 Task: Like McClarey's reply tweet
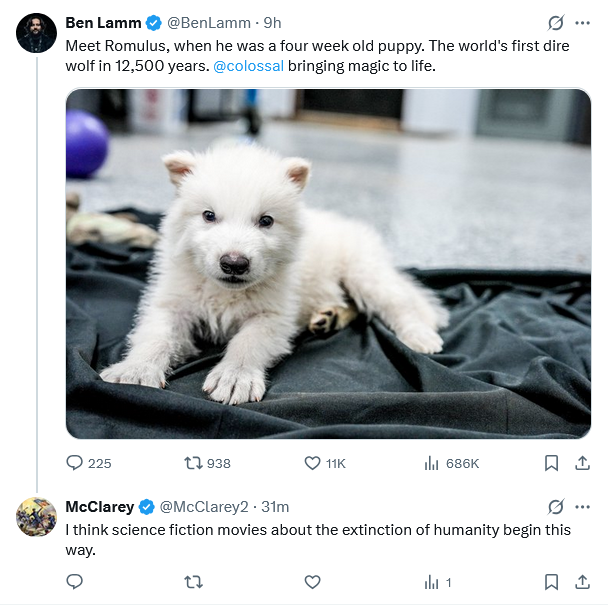click(312, 581)
